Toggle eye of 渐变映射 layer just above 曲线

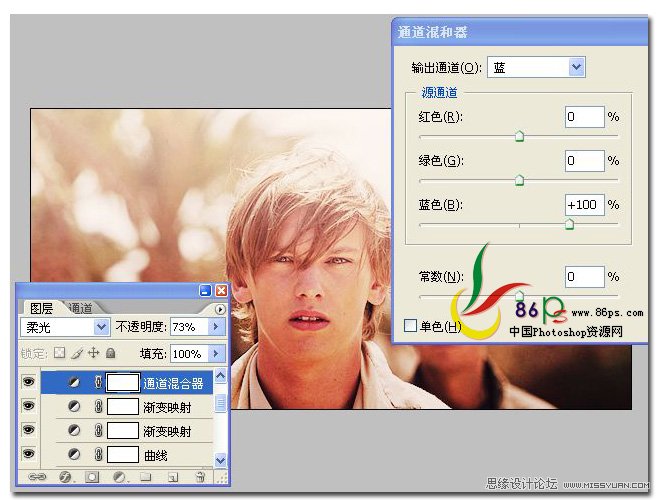29,430
